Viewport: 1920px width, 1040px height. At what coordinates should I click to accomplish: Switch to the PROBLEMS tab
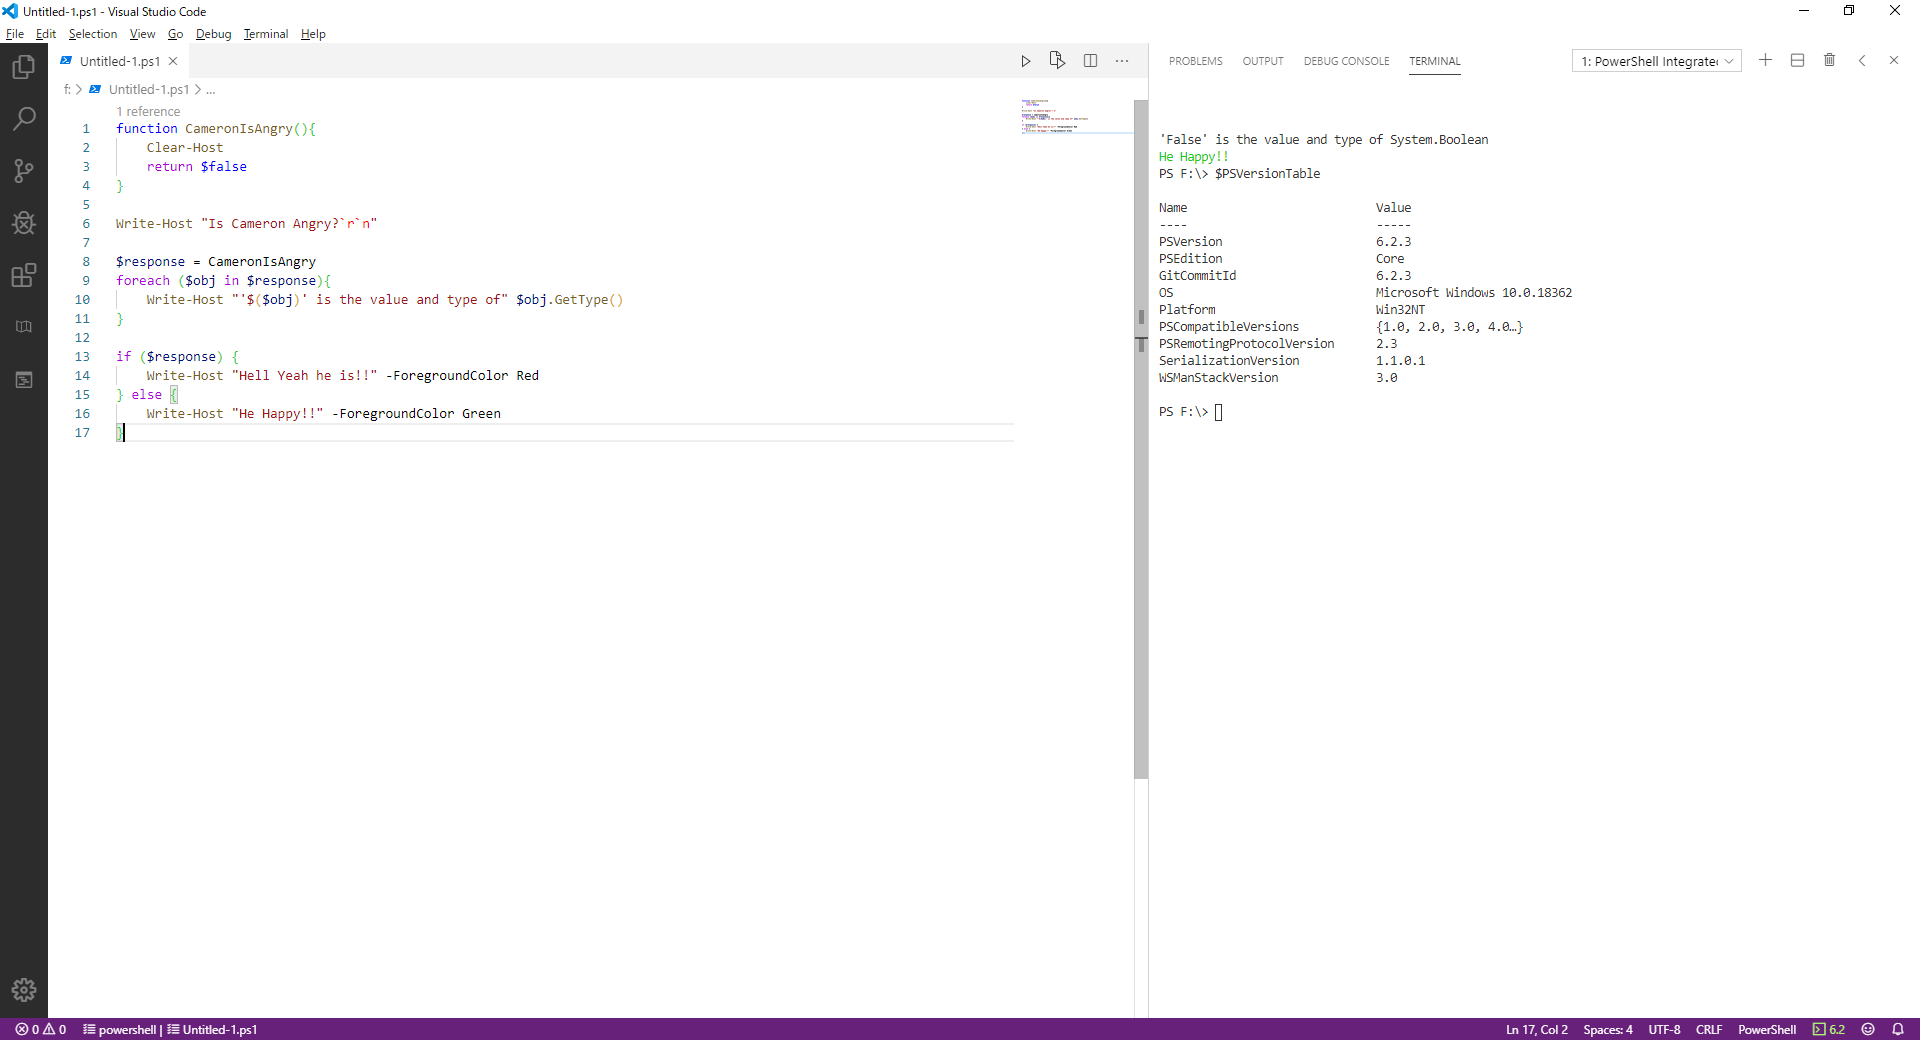tap(1195, 61)
